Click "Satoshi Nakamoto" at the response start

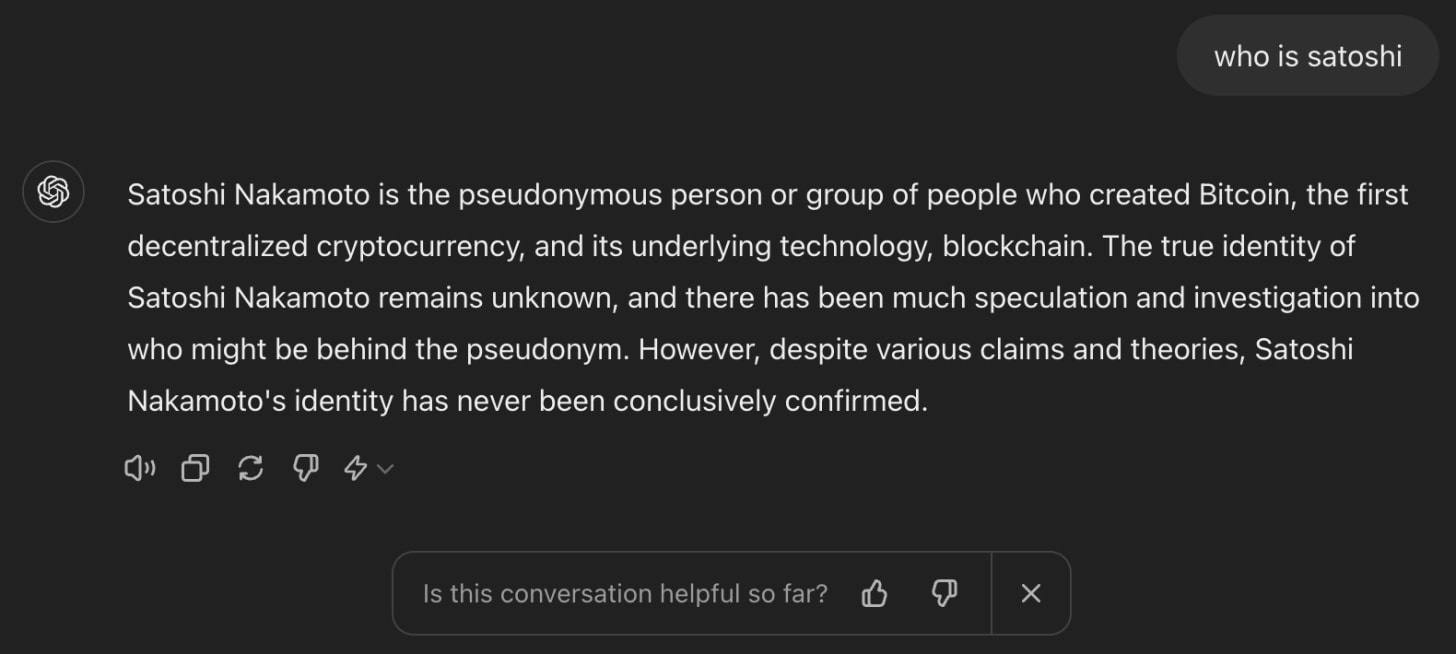(248, 194)
